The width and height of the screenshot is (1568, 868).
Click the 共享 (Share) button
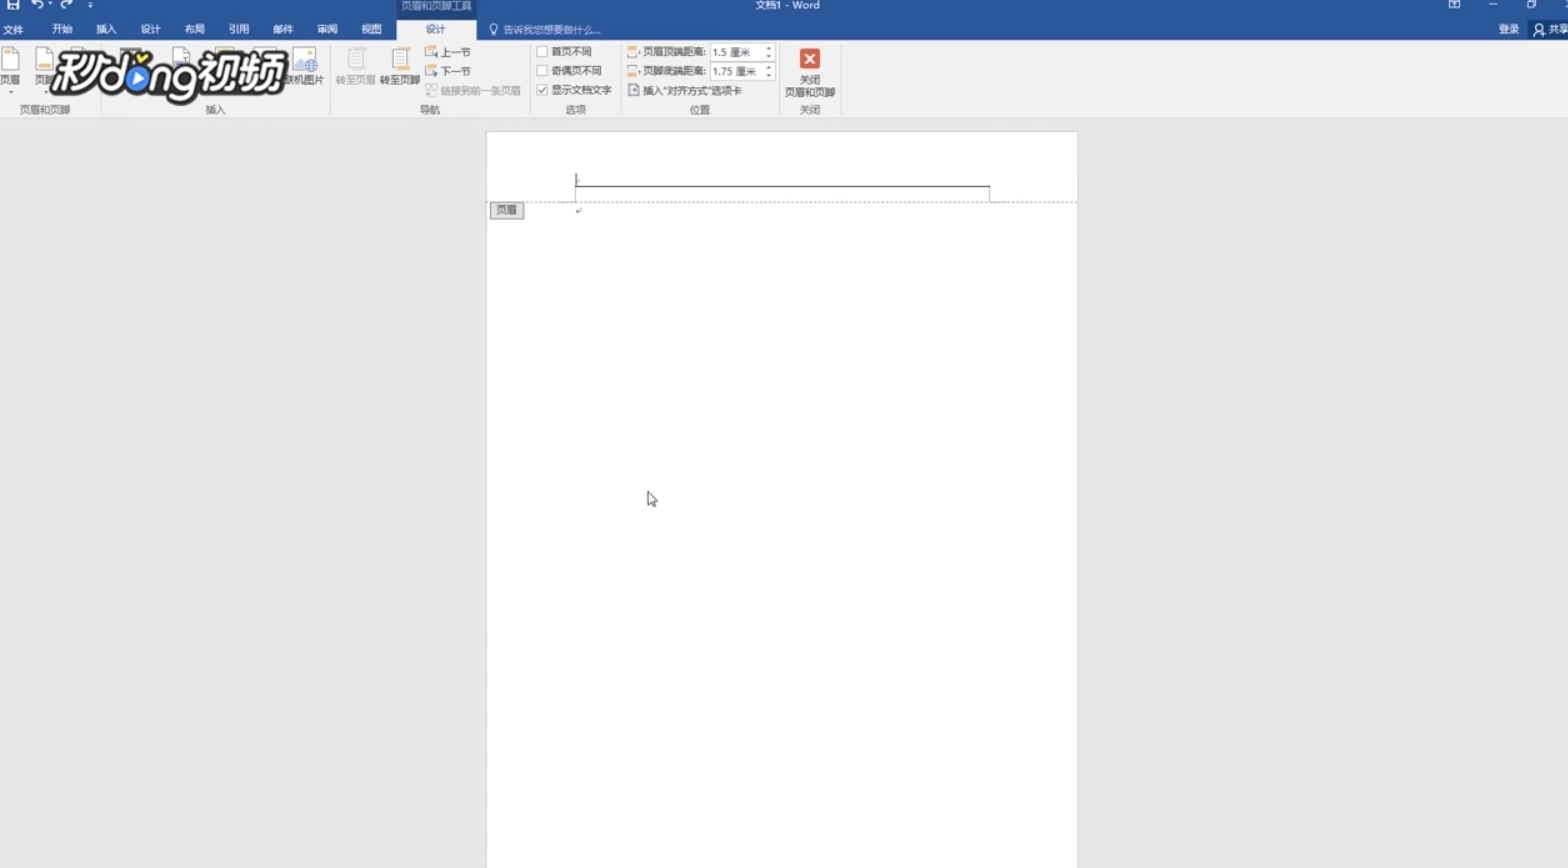[1550, 29]
